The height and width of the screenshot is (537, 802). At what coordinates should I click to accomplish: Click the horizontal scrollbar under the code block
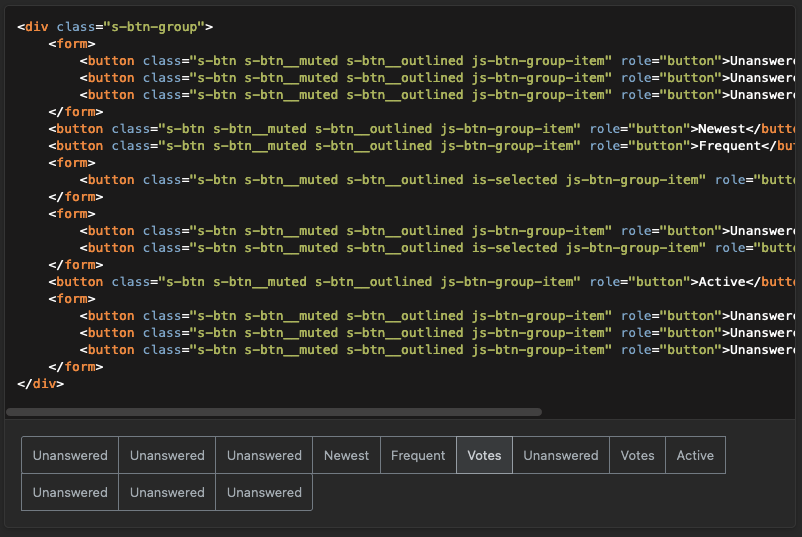click(274, 412)
